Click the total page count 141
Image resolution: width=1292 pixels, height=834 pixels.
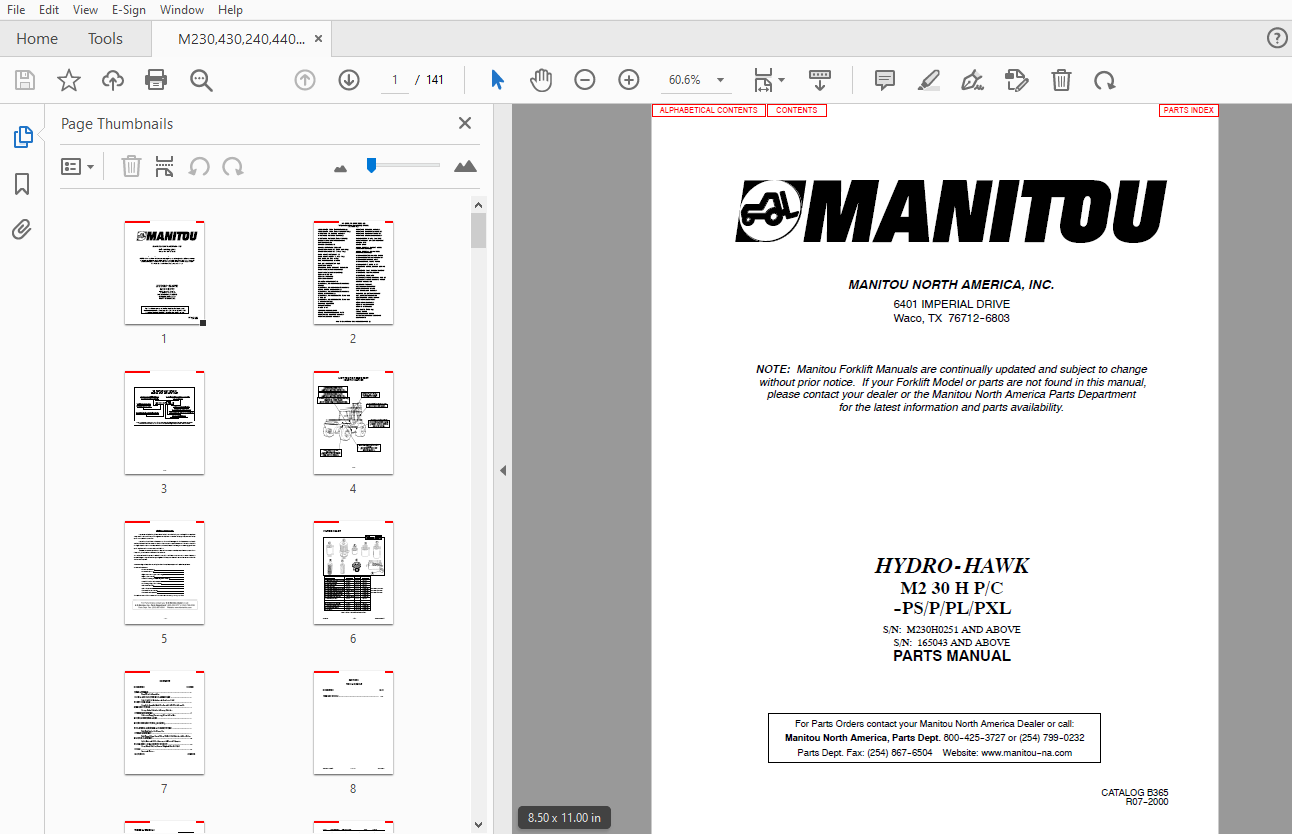pos(435,80)
